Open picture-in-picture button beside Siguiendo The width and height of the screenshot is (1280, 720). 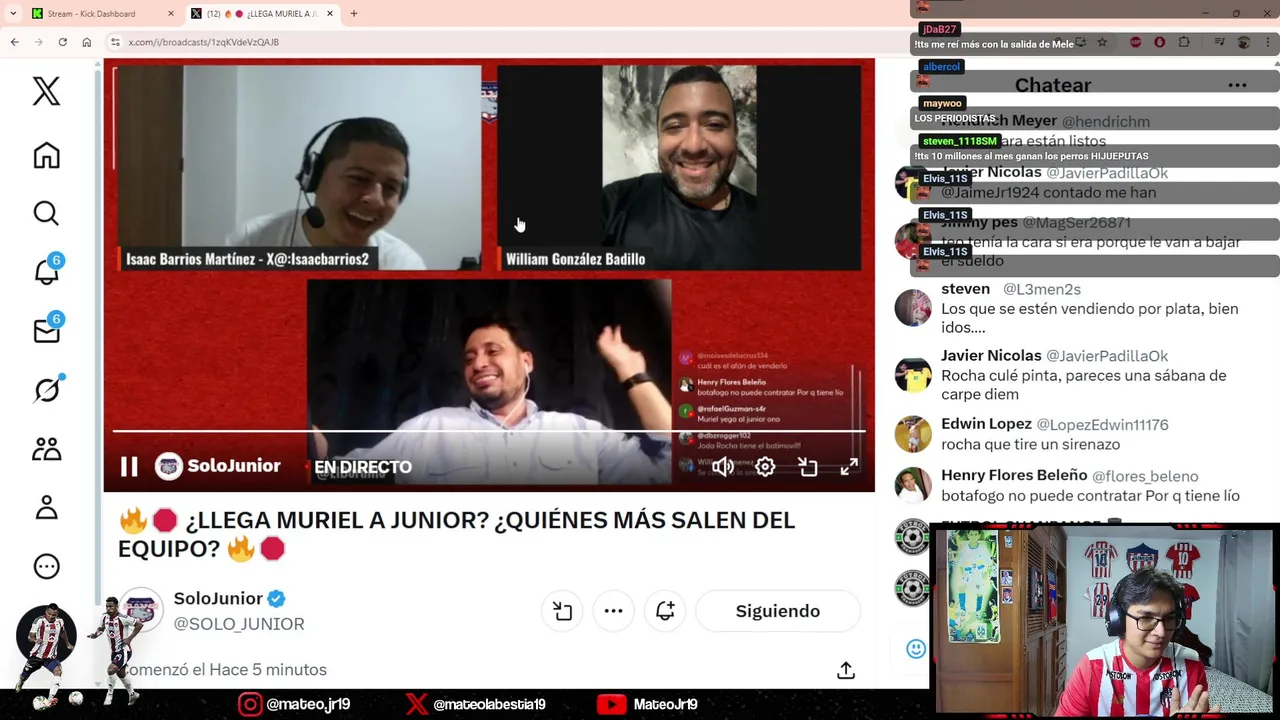(x=562, y=611)
